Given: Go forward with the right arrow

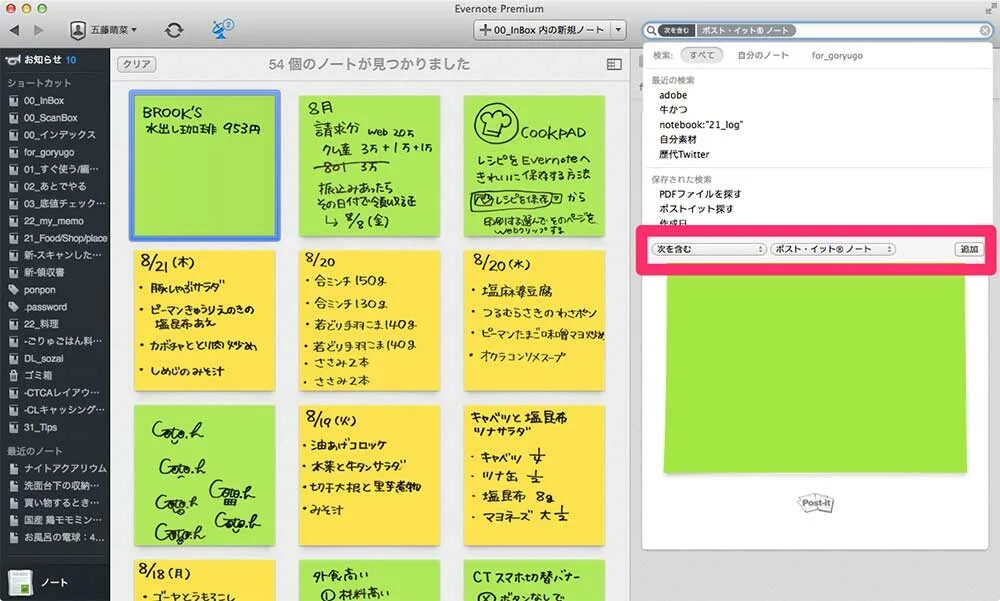Looking at the screenshot, I should pyautogui.click(x=38, y=30).
